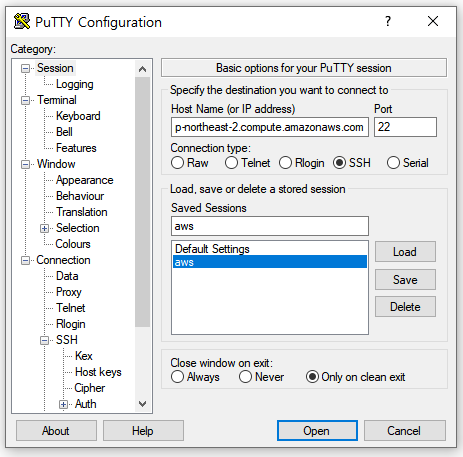This screenshot has width=463, height=457.
Task: Open the Connection category
Action: click(x=63, y=260)
